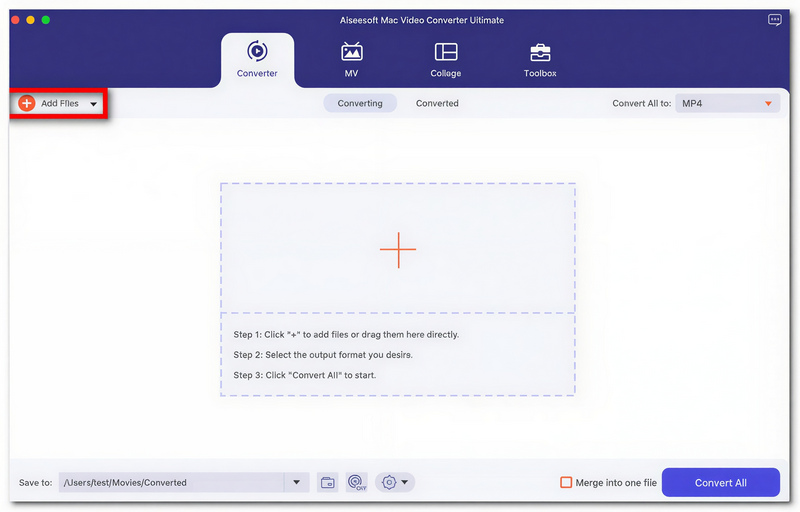Open the Toolbox tab
Screen dimensions: 800x512
(540, 60)
